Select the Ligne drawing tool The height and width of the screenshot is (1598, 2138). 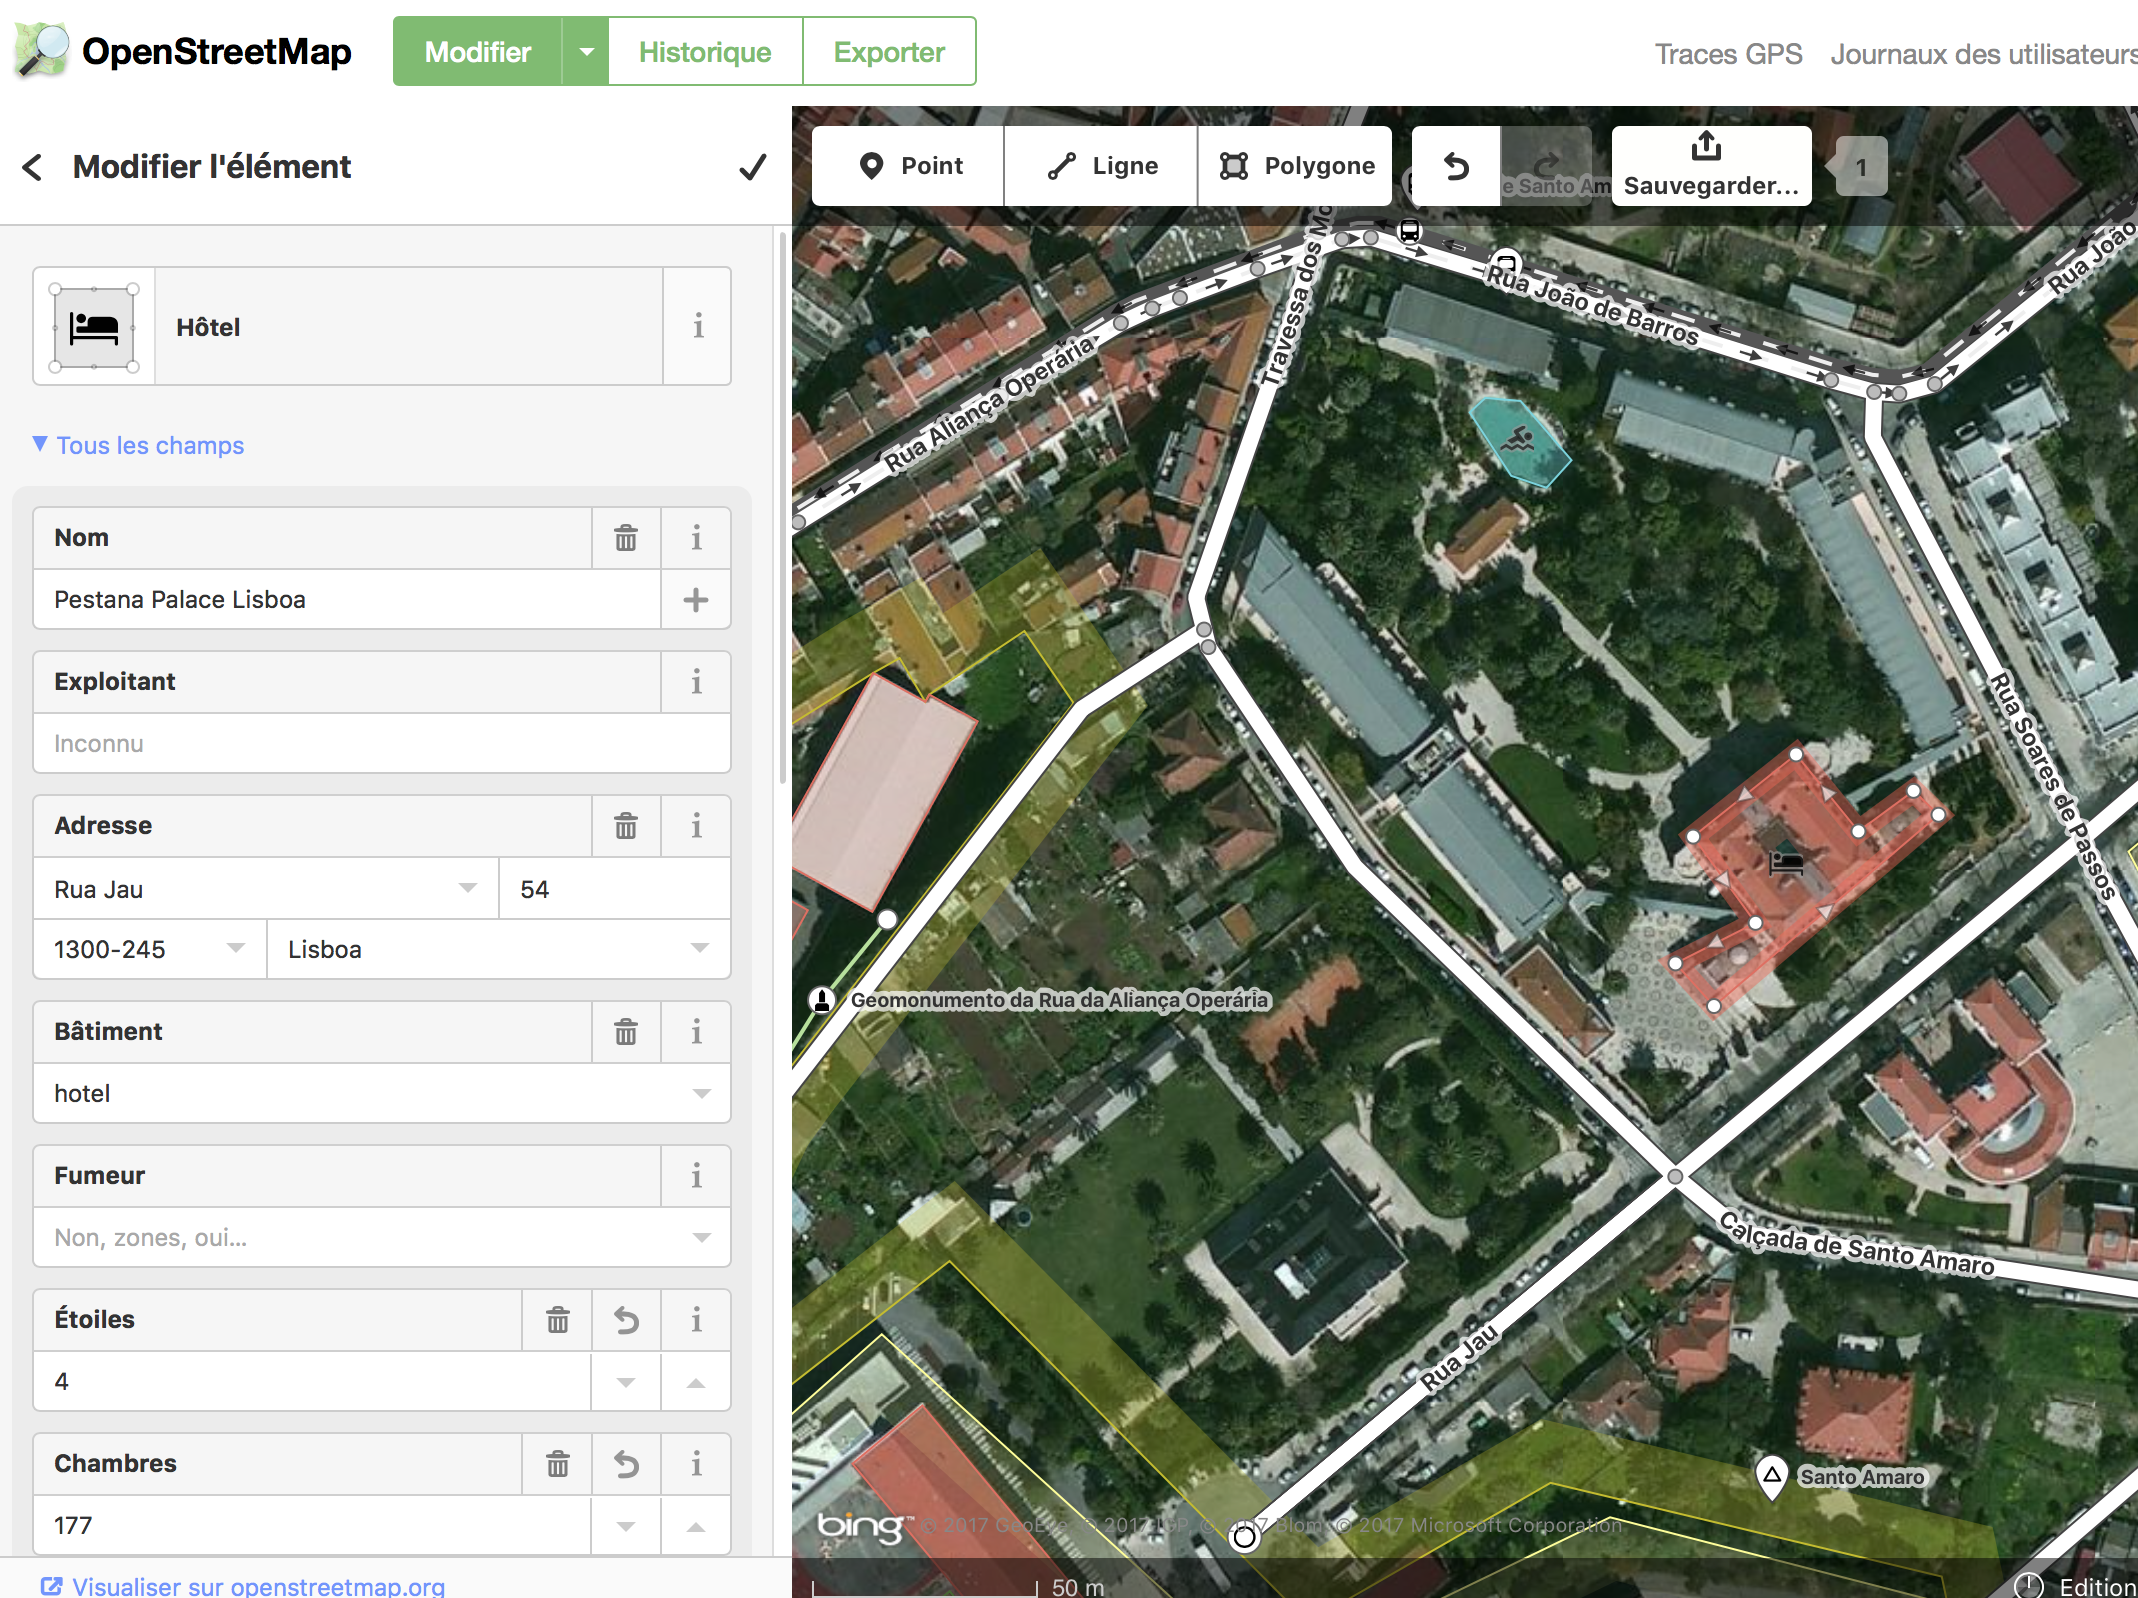1101,166
